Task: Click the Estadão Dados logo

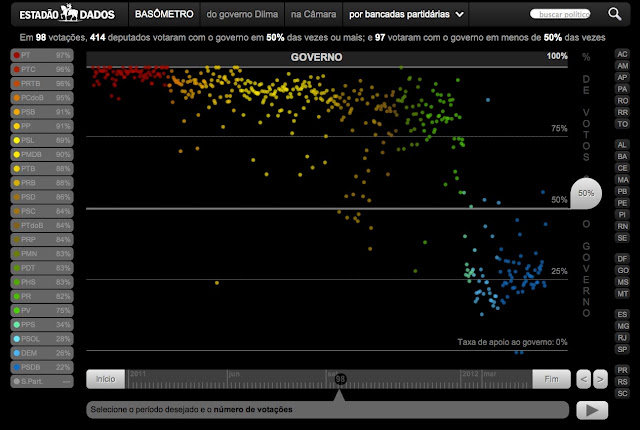Action: (x=67, y=14)
